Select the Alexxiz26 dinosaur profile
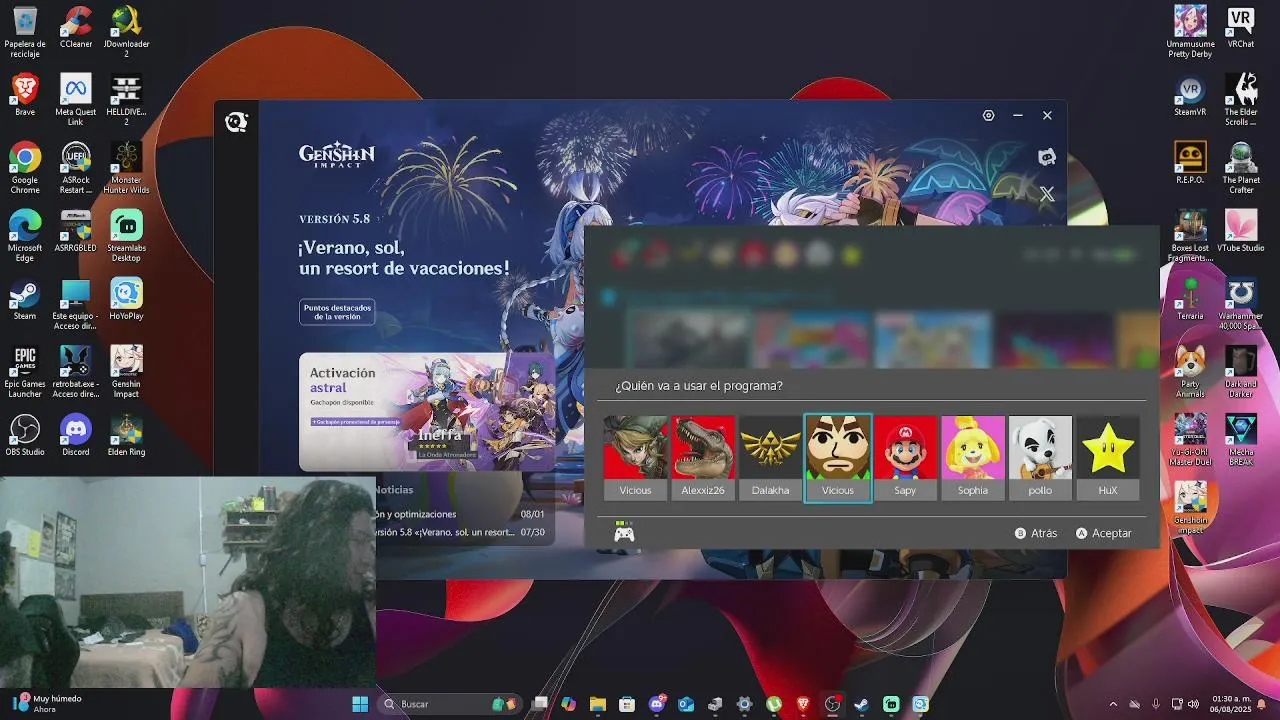This screenshot has height=720, width=1280. click(x=703, y=458)
